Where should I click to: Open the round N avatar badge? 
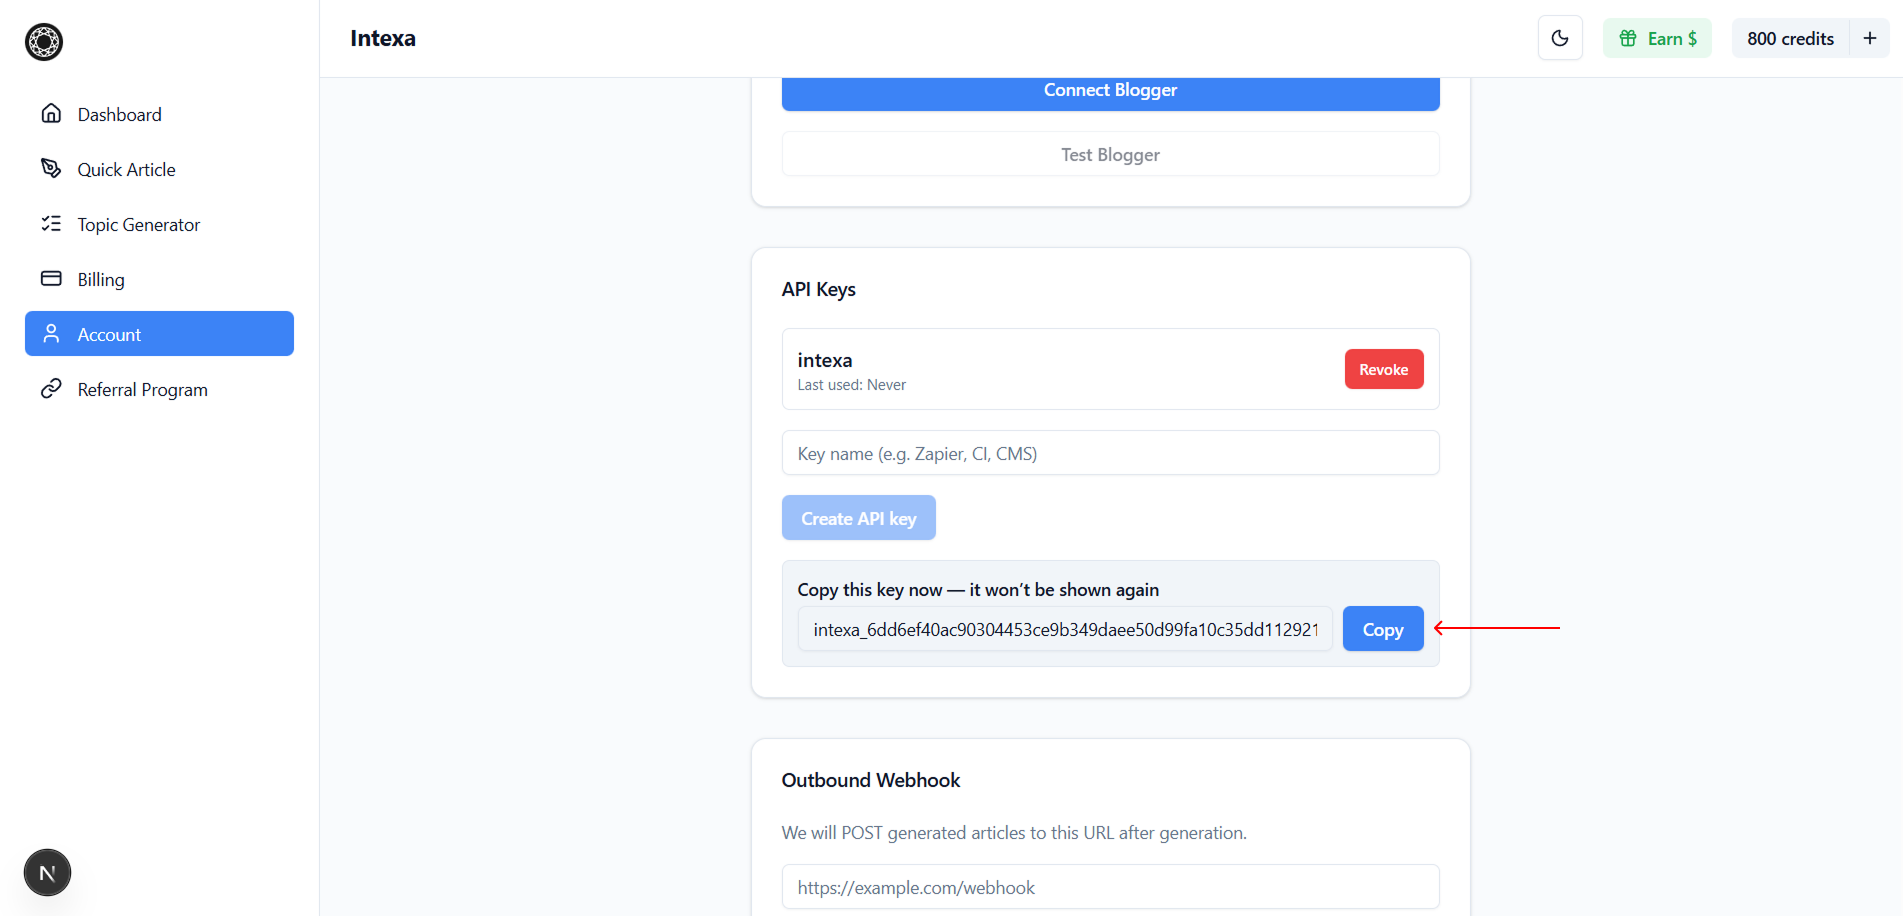(x=47, y=873)
